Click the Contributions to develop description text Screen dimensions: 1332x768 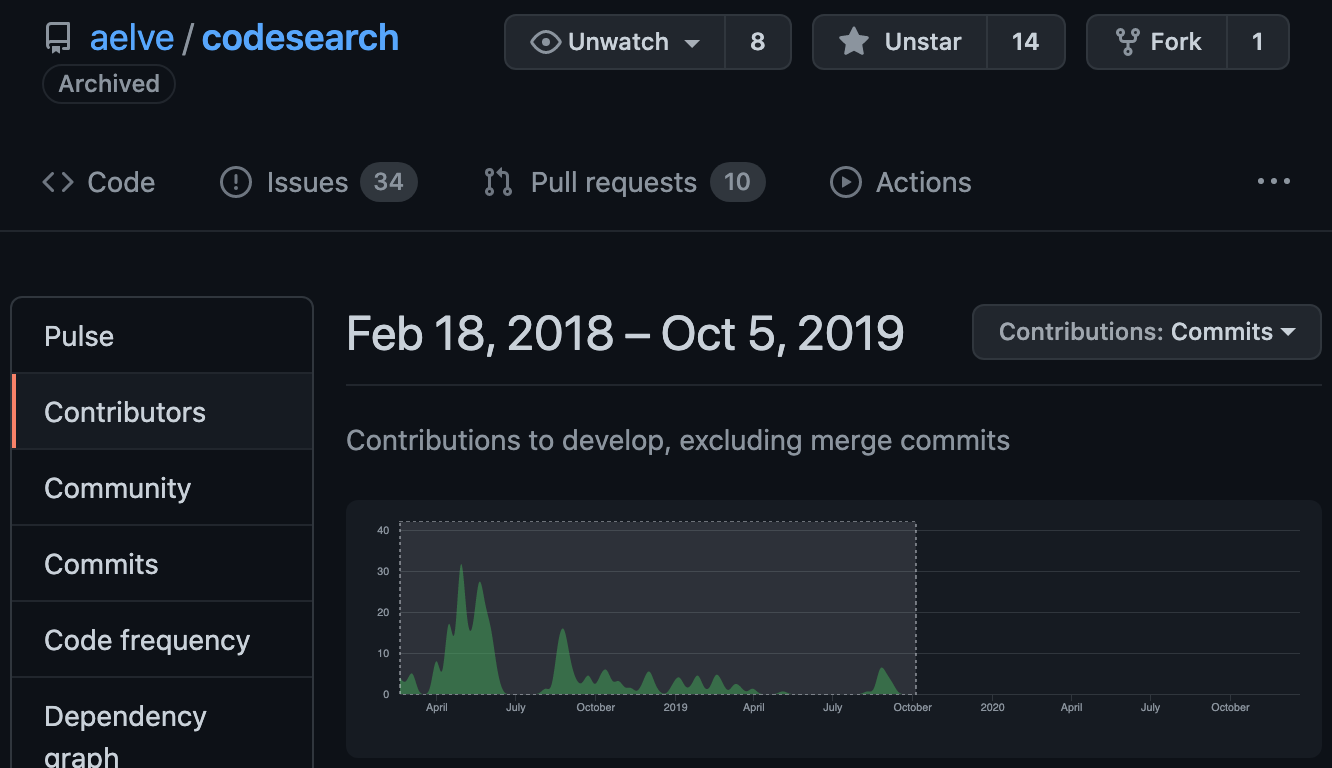pos(678,440)
